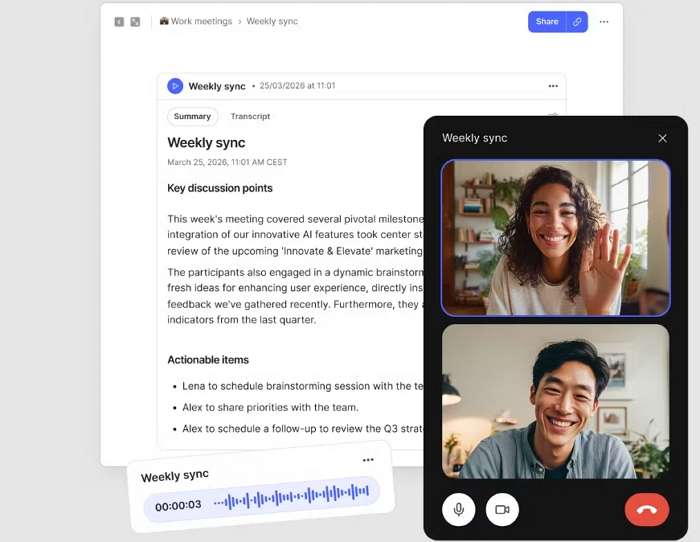Open the meeting block three-dot menu
Screen dimensions: 700x542
click(553, 86)
